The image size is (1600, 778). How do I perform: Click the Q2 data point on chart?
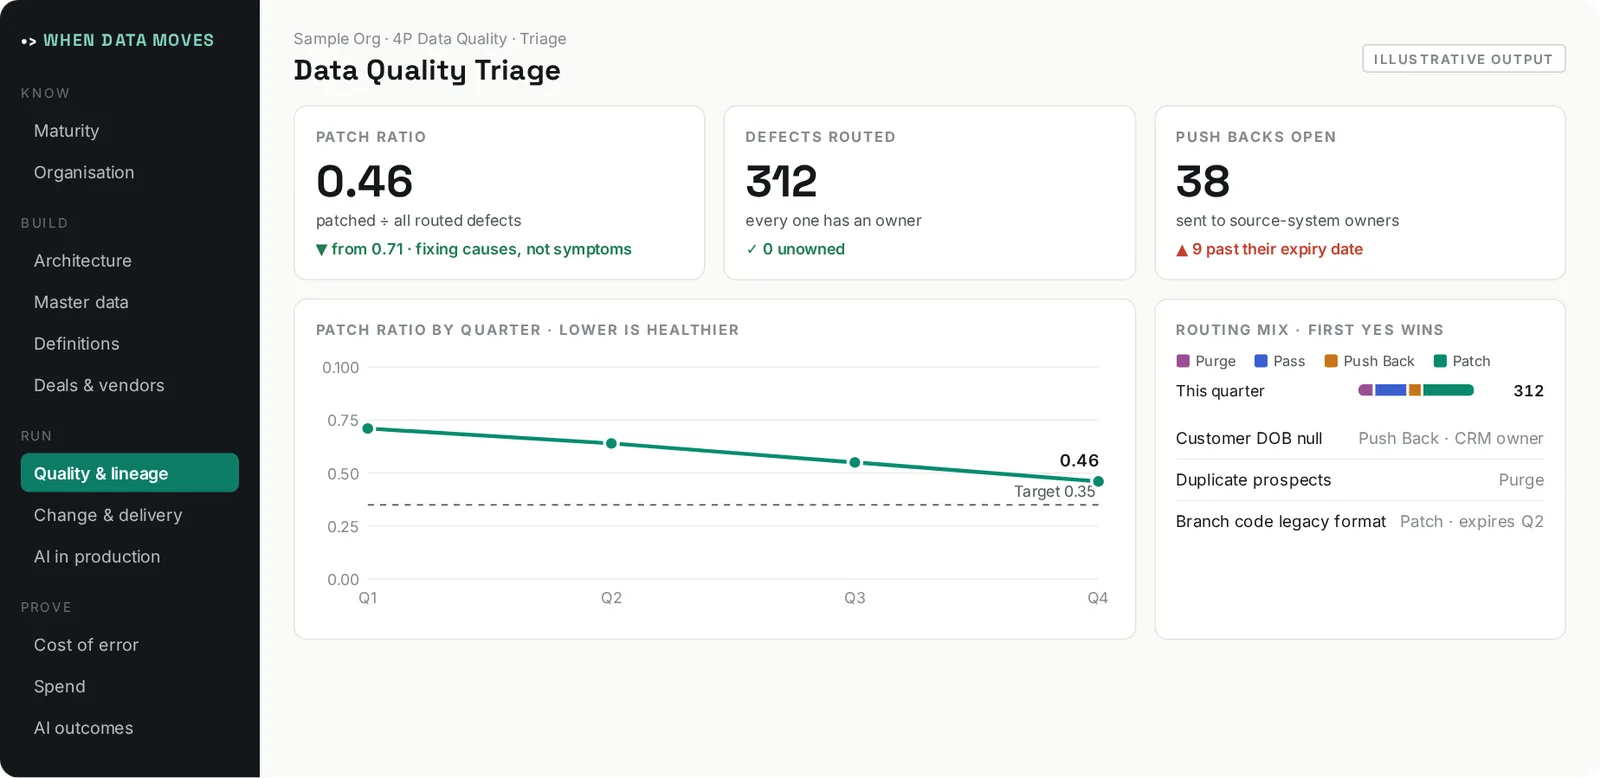click(611, 443)
